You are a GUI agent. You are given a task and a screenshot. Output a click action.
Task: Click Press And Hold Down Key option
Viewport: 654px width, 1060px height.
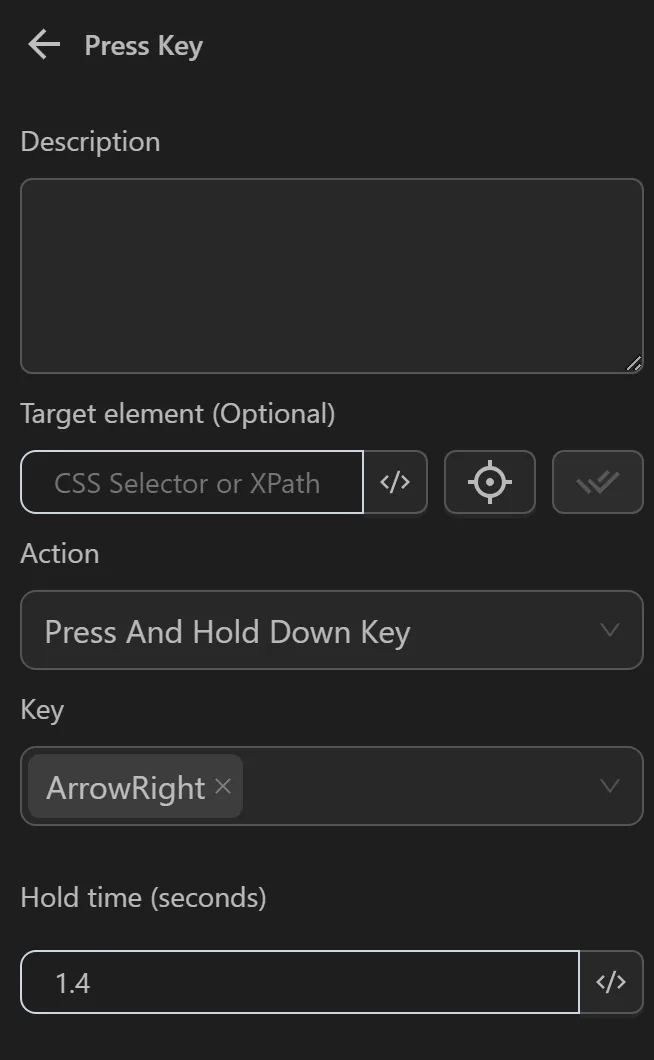[x=227, y=631]
